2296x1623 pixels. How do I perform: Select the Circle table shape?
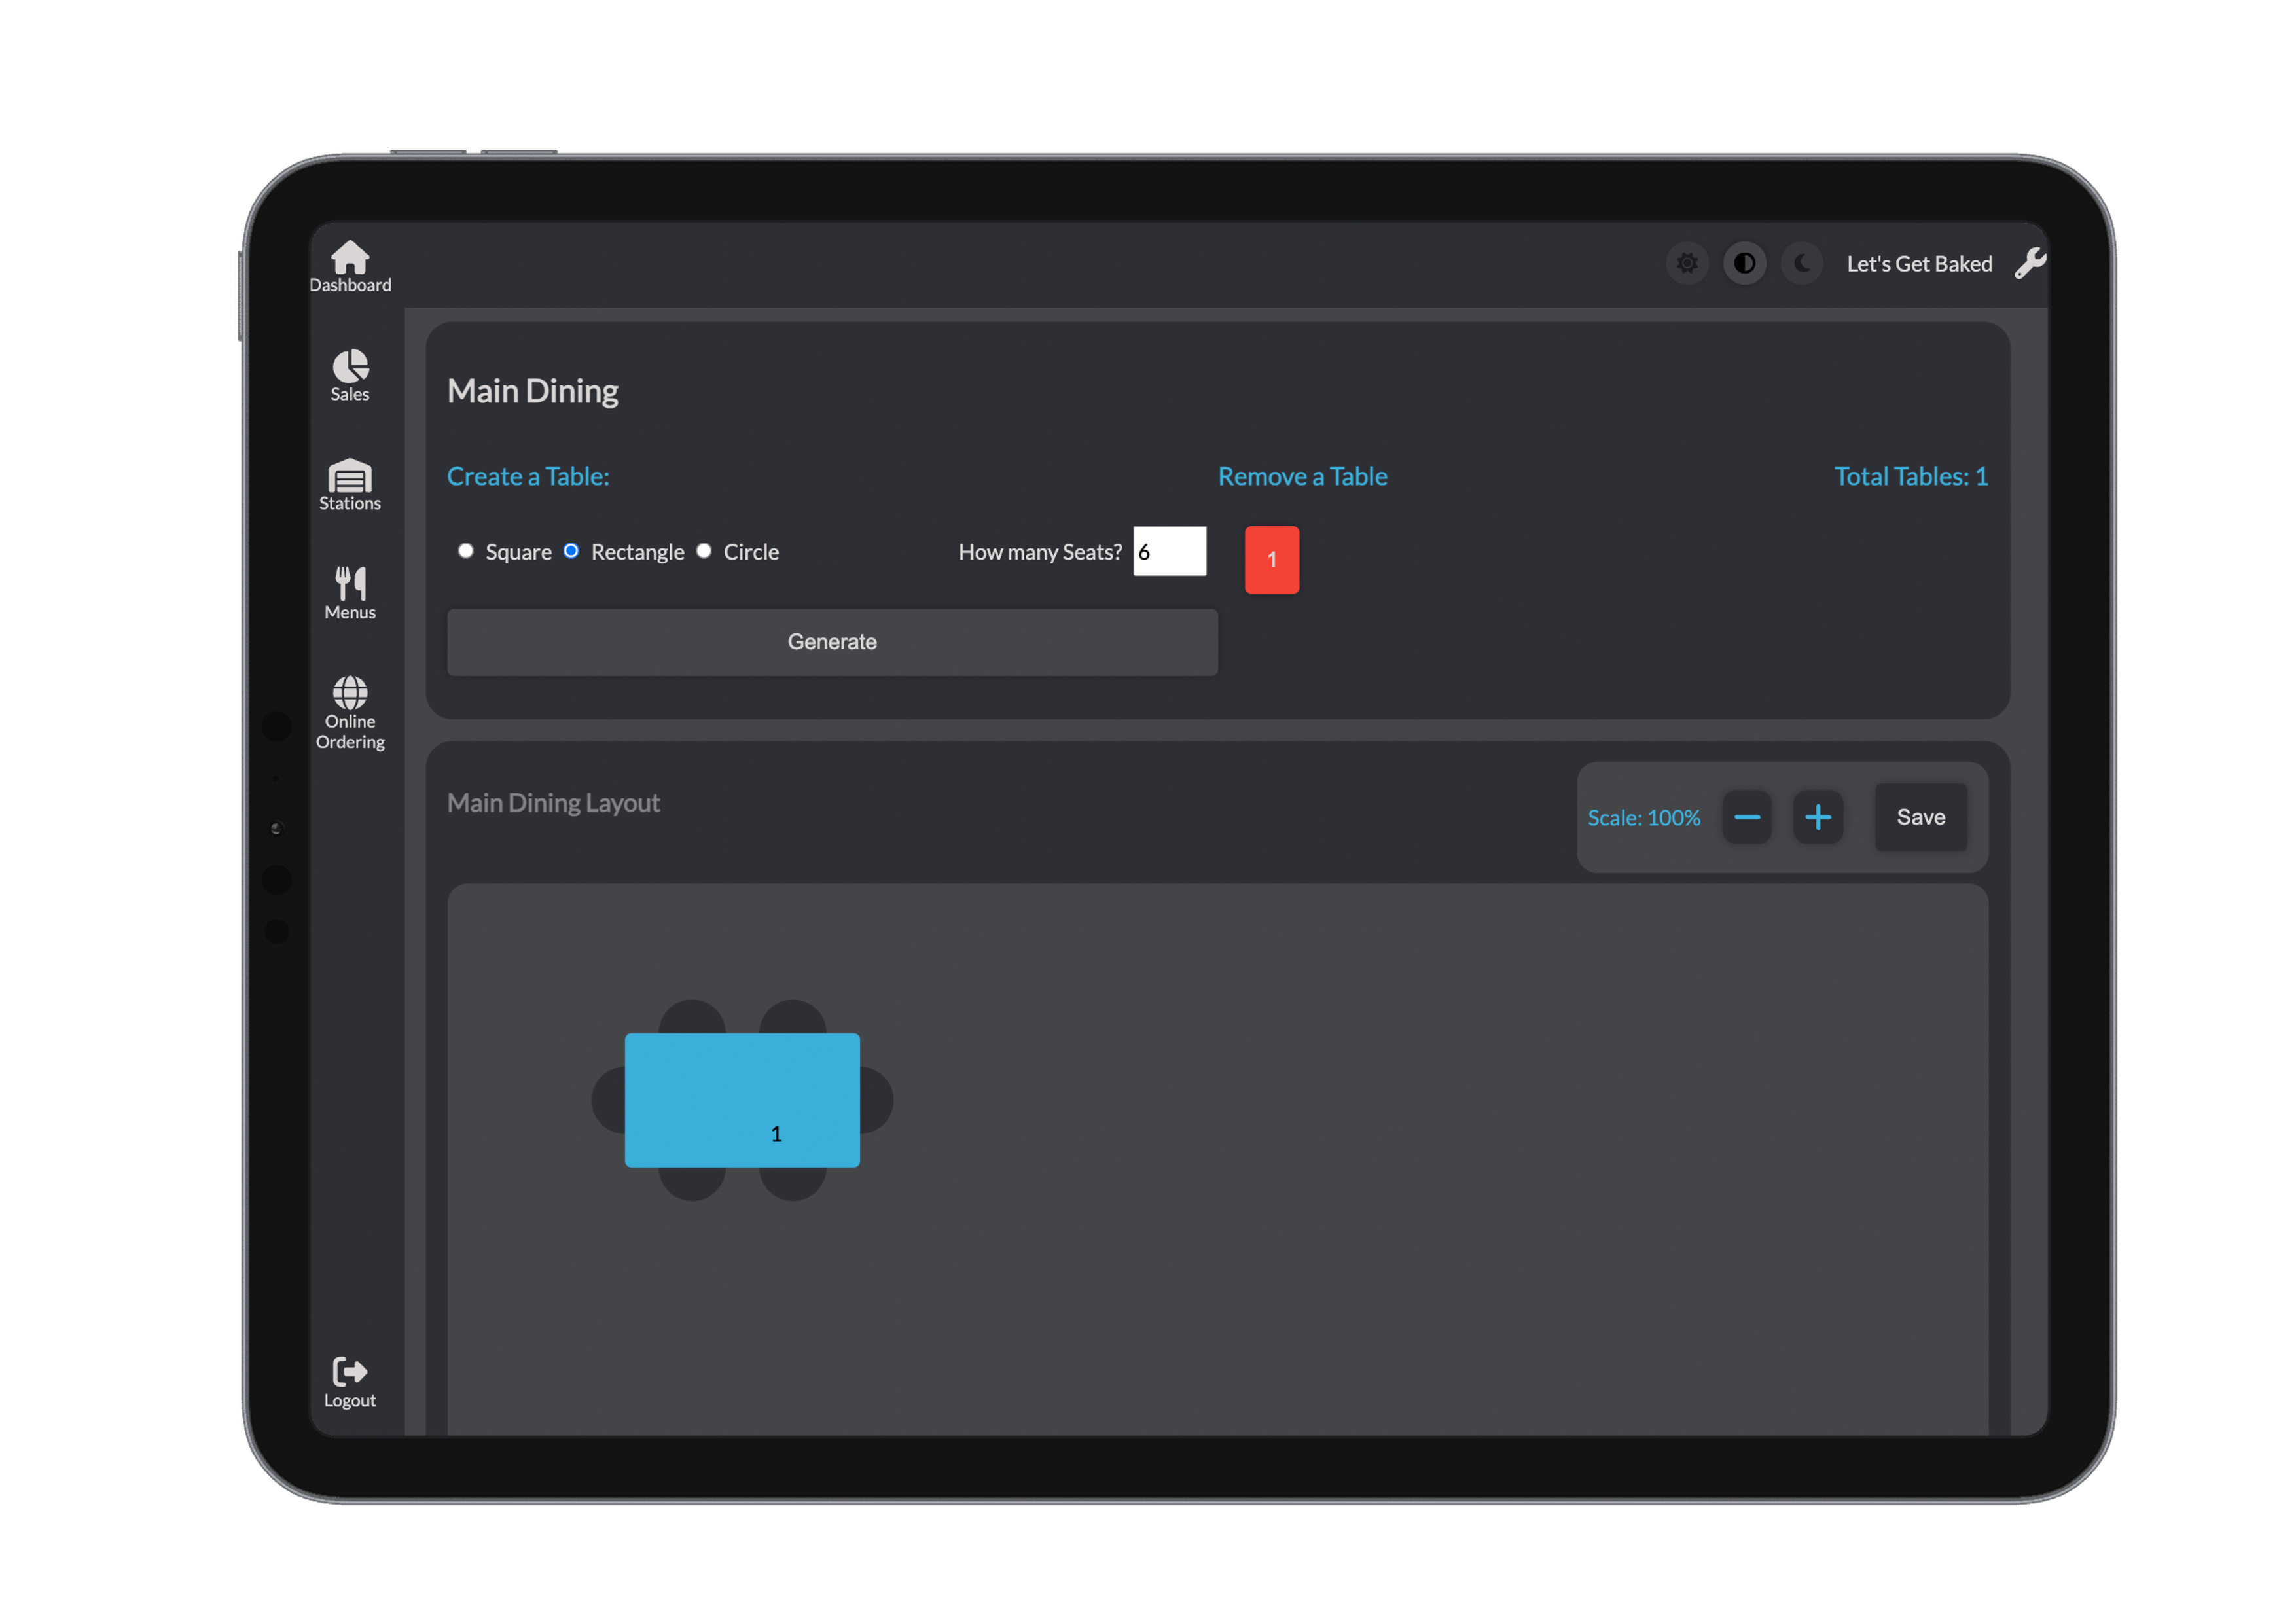(704, 551)
